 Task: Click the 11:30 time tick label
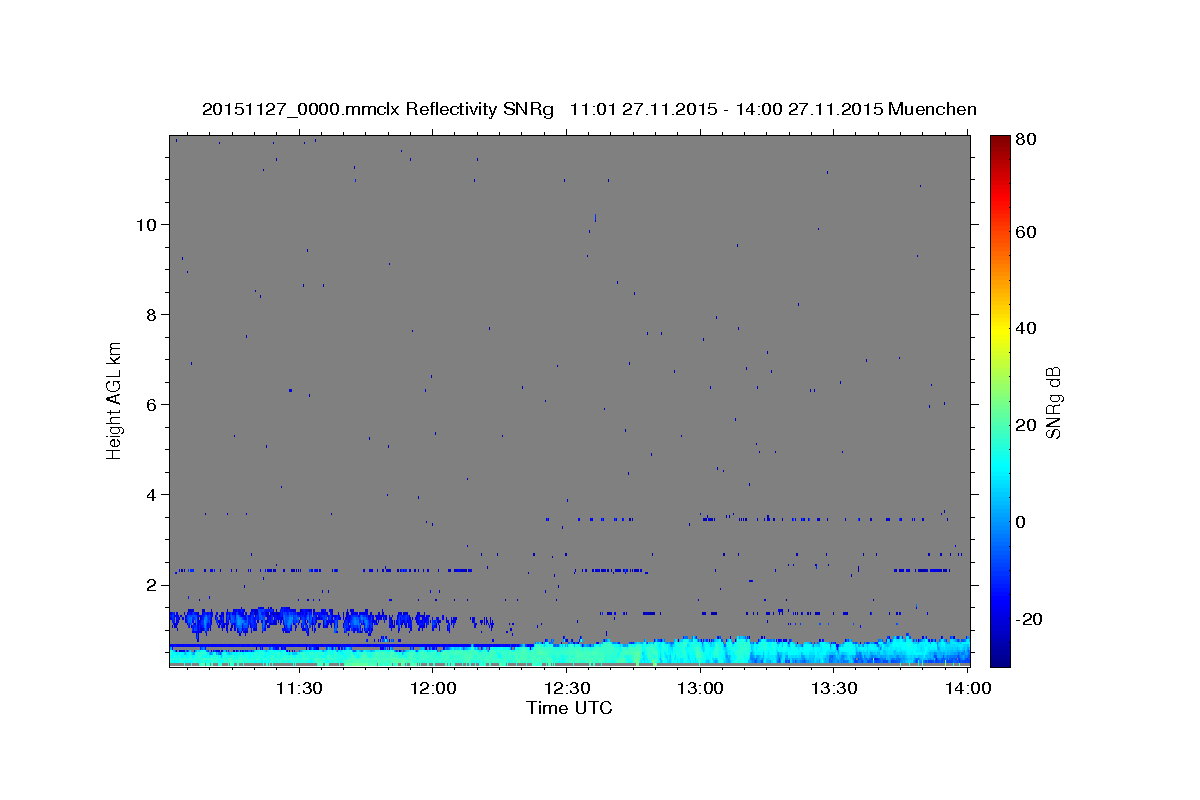(x=298, y=688)
